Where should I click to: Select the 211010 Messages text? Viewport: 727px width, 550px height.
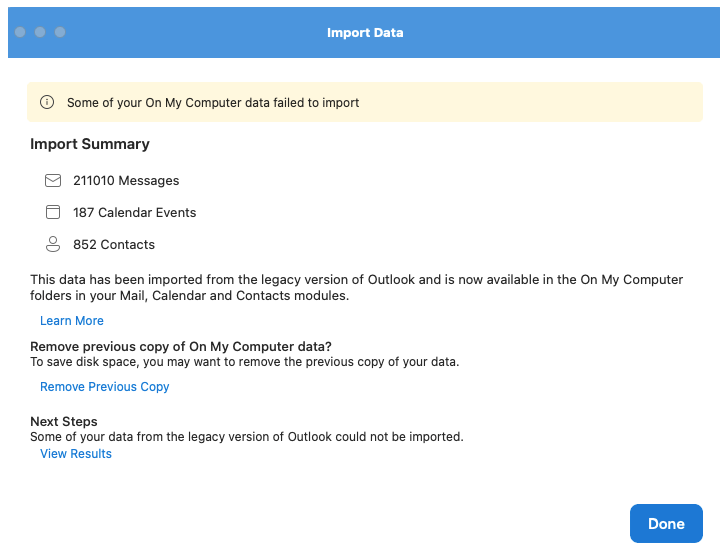click(126, 181)
